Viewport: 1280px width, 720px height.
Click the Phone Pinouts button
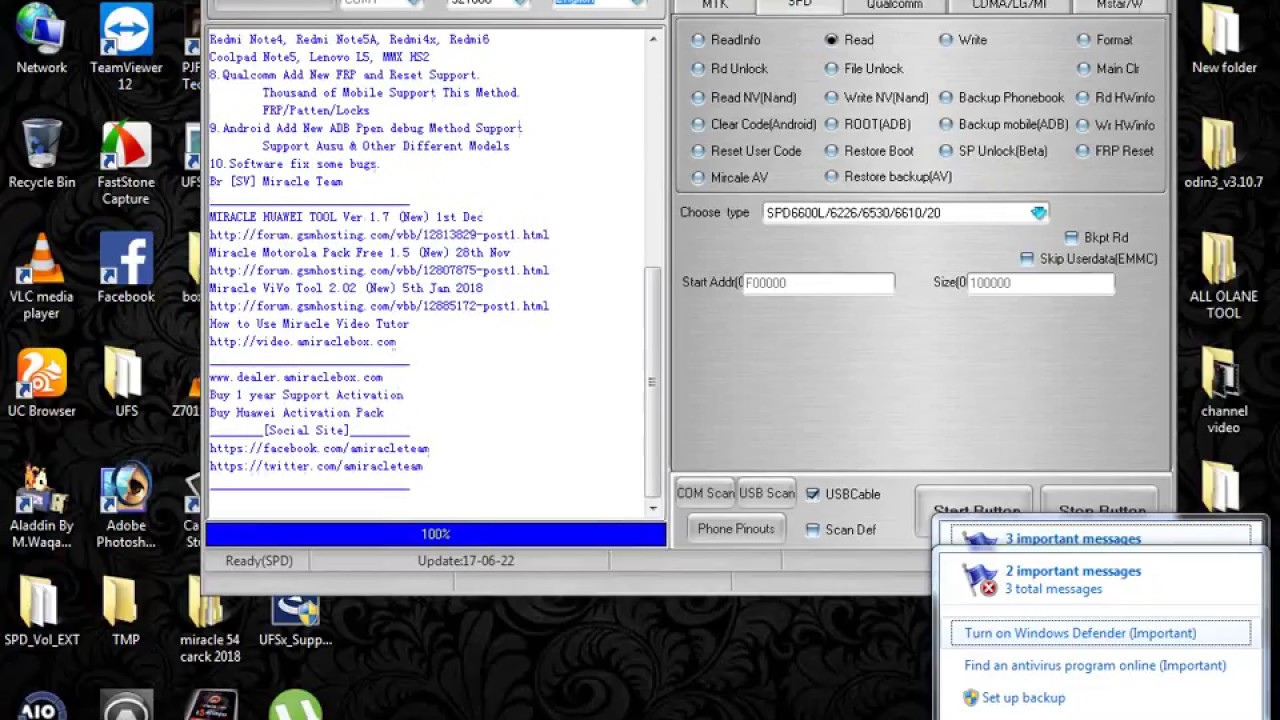(x=736, y=529)
